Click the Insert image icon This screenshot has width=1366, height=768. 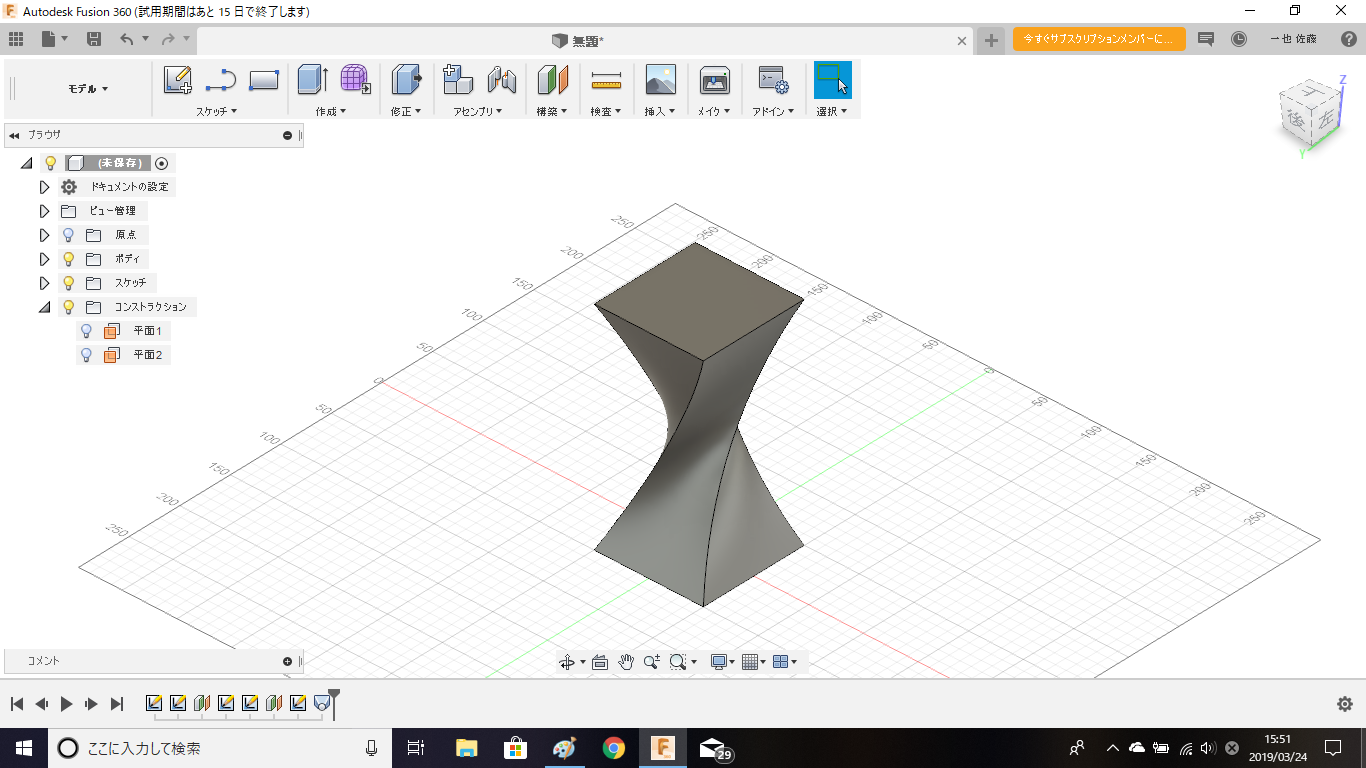click(660, 80)
